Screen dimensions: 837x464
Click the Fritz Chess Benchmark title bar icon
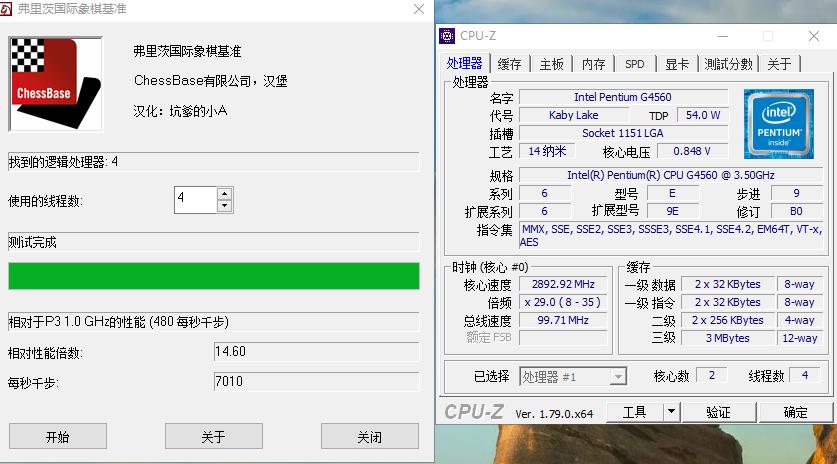6,9
